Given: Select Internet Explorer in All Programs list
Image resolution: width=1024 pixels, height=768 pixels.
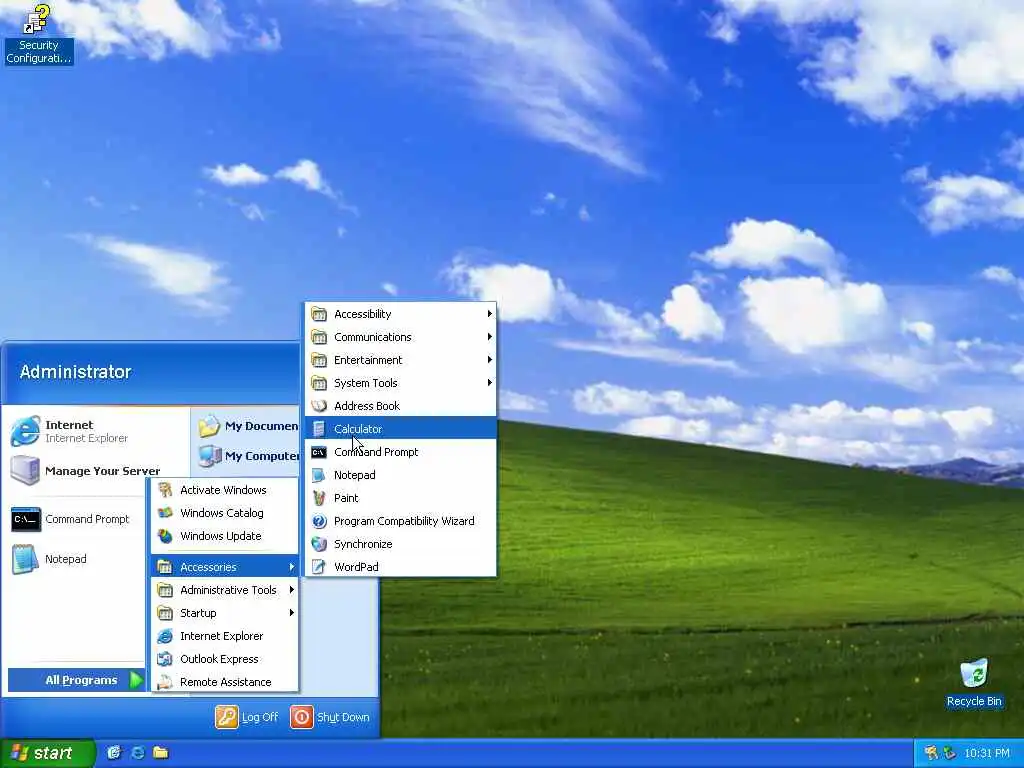Looking at the screenshot, I should coord(225,636).
